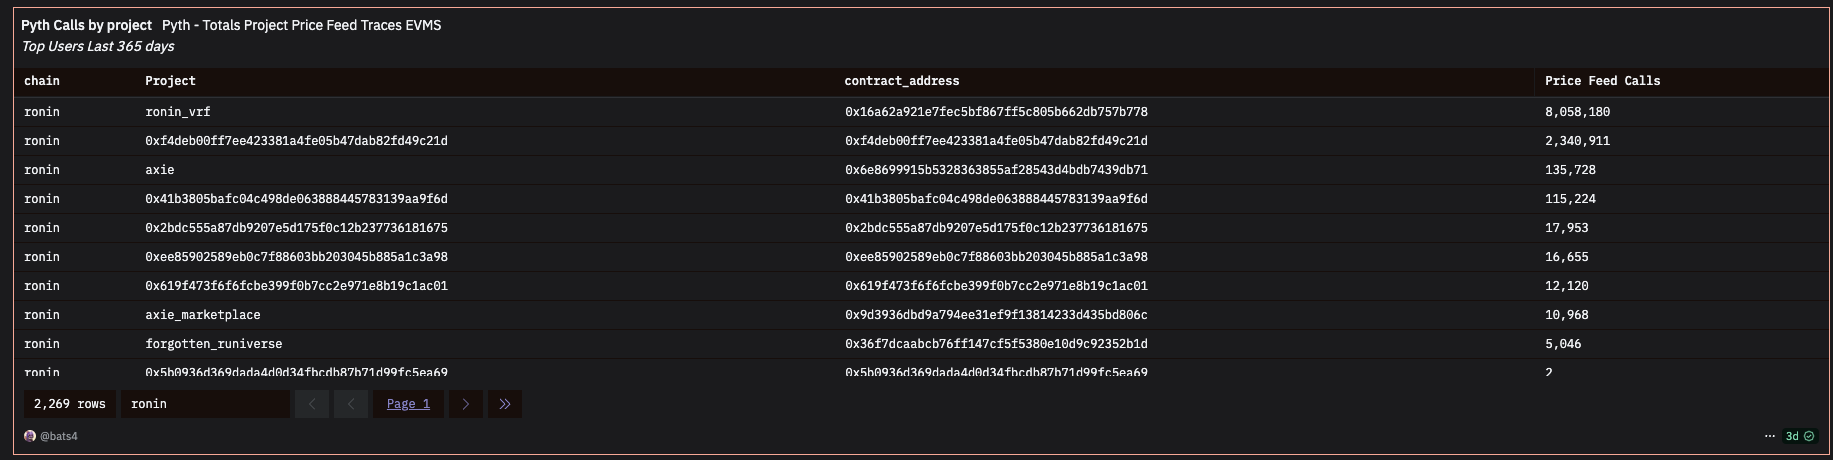Jump to last page of table
Image resolution: width=1833 pixels, height=460 pixels.
(504, 404)
